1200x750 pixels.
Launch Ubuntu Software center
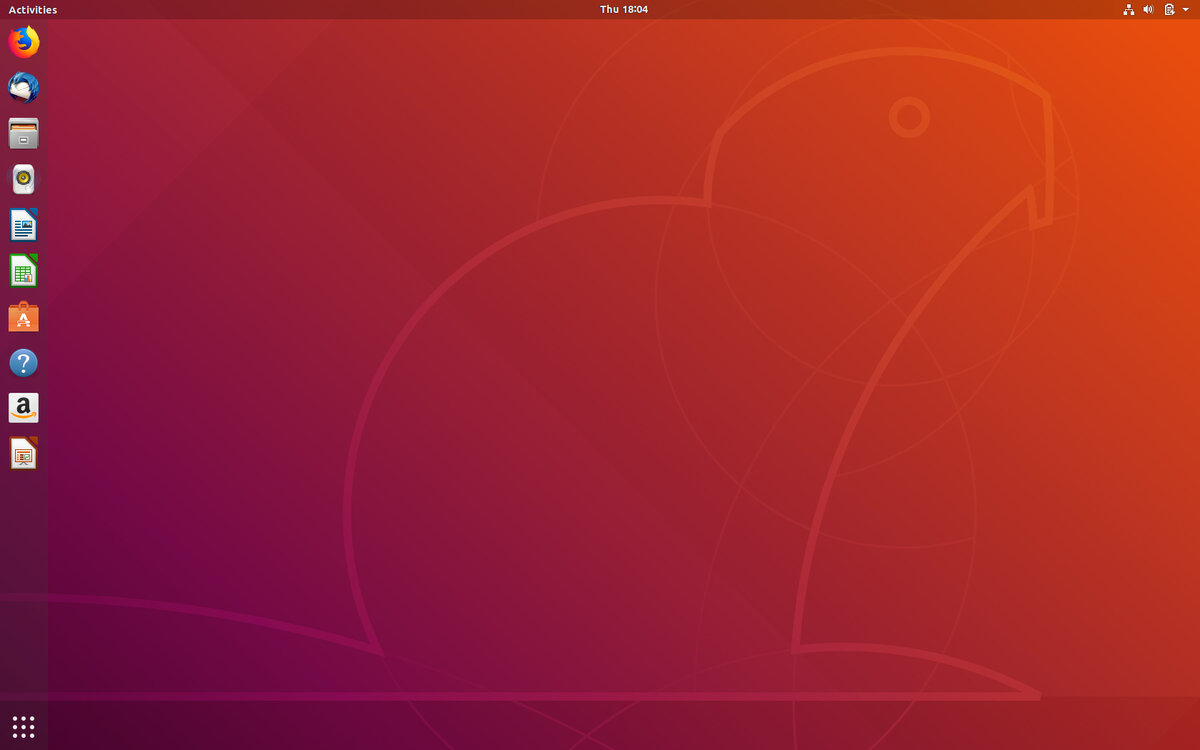tap(23, 316)
